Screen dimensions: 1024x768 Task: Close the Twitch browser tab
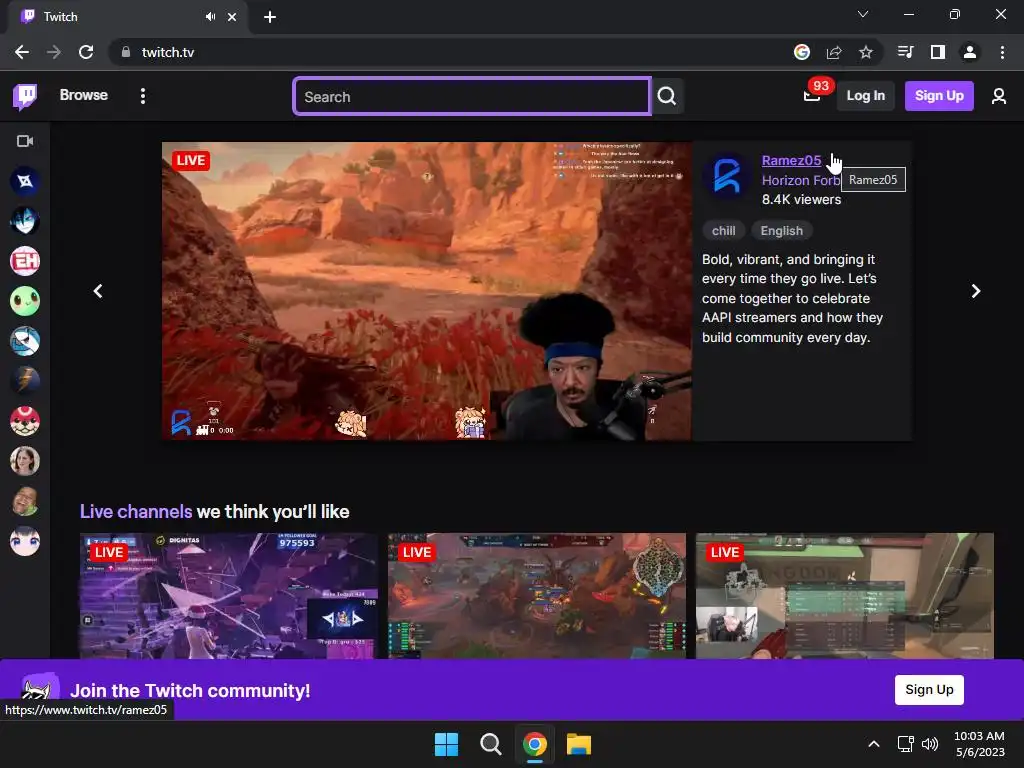tap(232, 17)
